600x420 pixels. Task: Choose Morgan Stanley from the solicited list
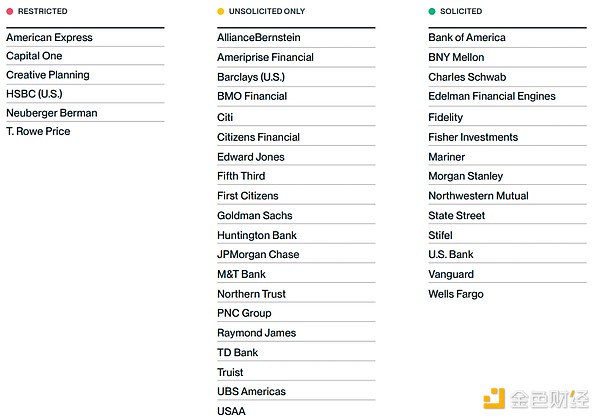(x=466, y=176)
